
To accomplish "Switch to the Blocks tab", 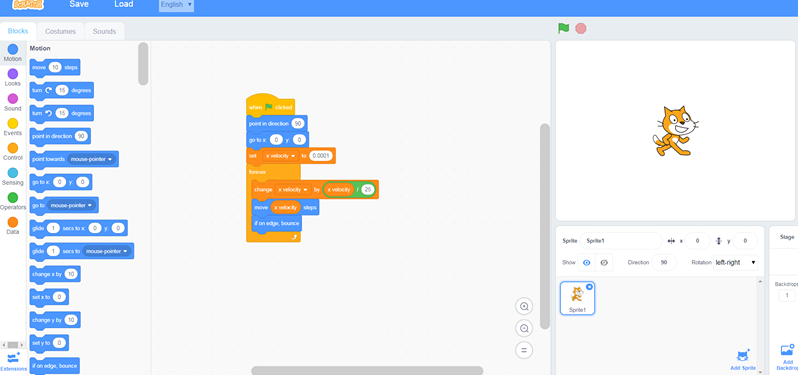I will click(x=18, y=31).
